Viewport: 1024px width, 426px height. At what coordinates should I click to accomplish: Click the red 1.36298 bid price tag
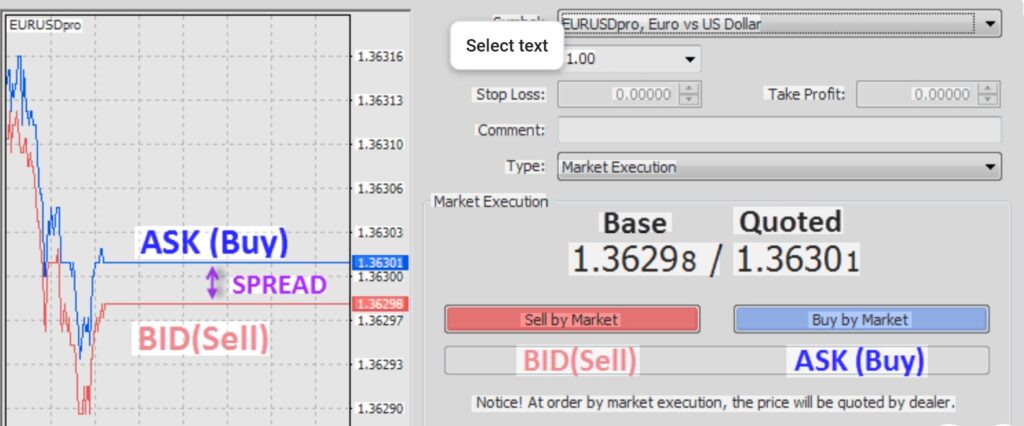pos(380,304)
